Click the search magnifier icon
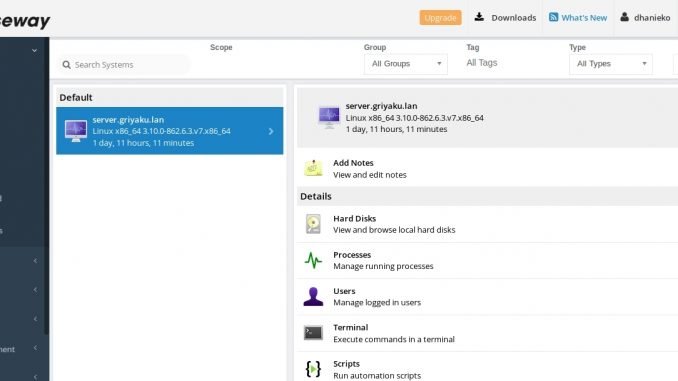The width and height of the screenshot is (678, 381). pyautogui.click(x=66, y=65)
